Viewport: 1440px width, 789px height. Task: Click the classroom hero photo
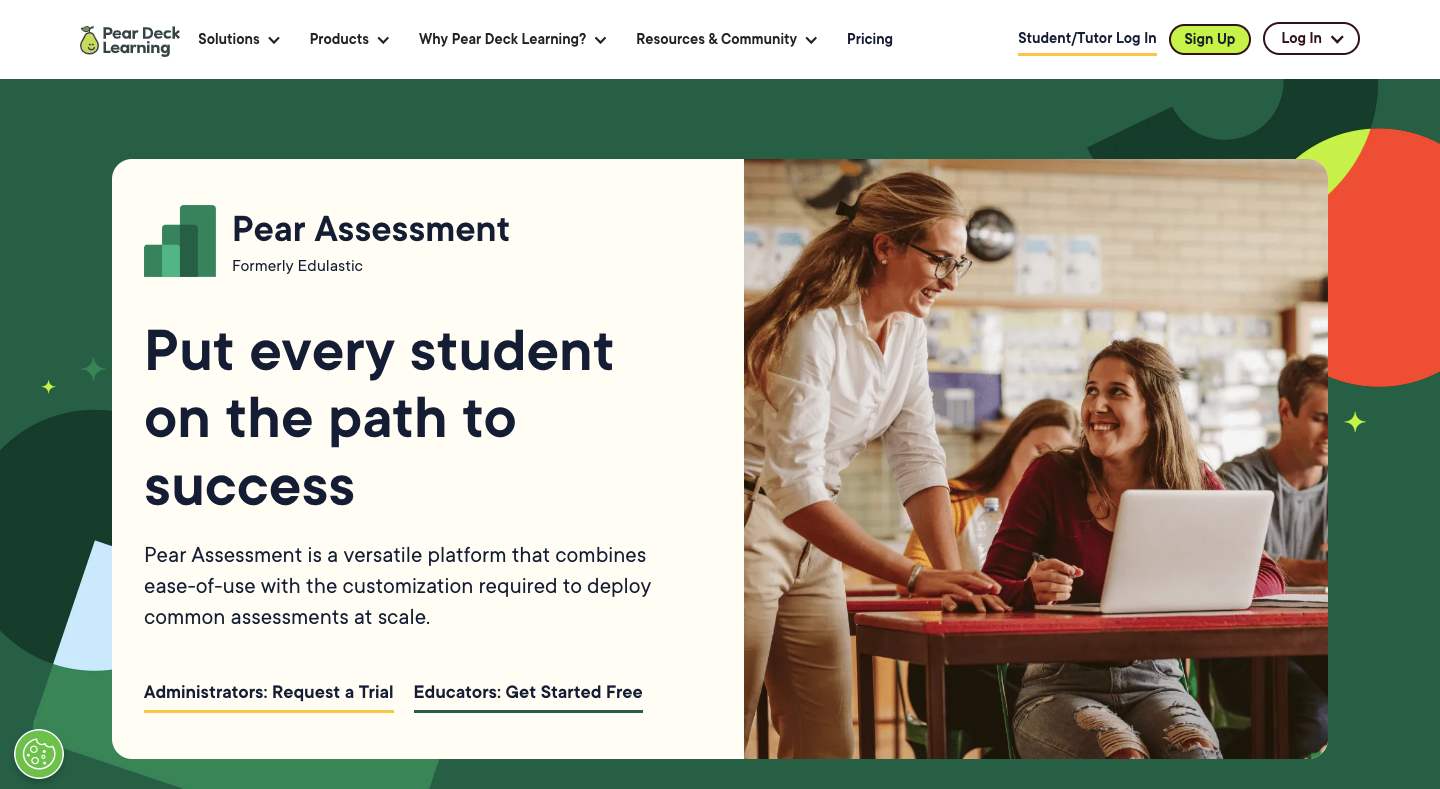click(1036, 458)
